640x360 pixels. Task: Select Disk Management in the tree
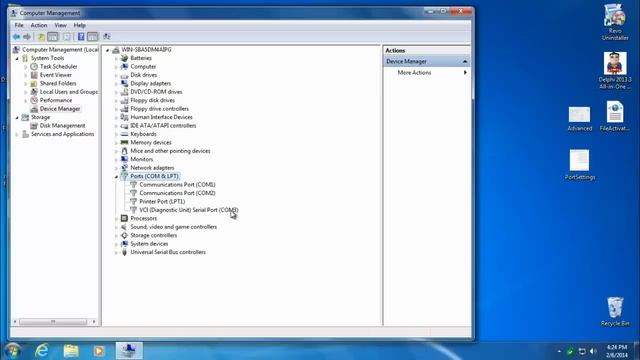[62, 126]
